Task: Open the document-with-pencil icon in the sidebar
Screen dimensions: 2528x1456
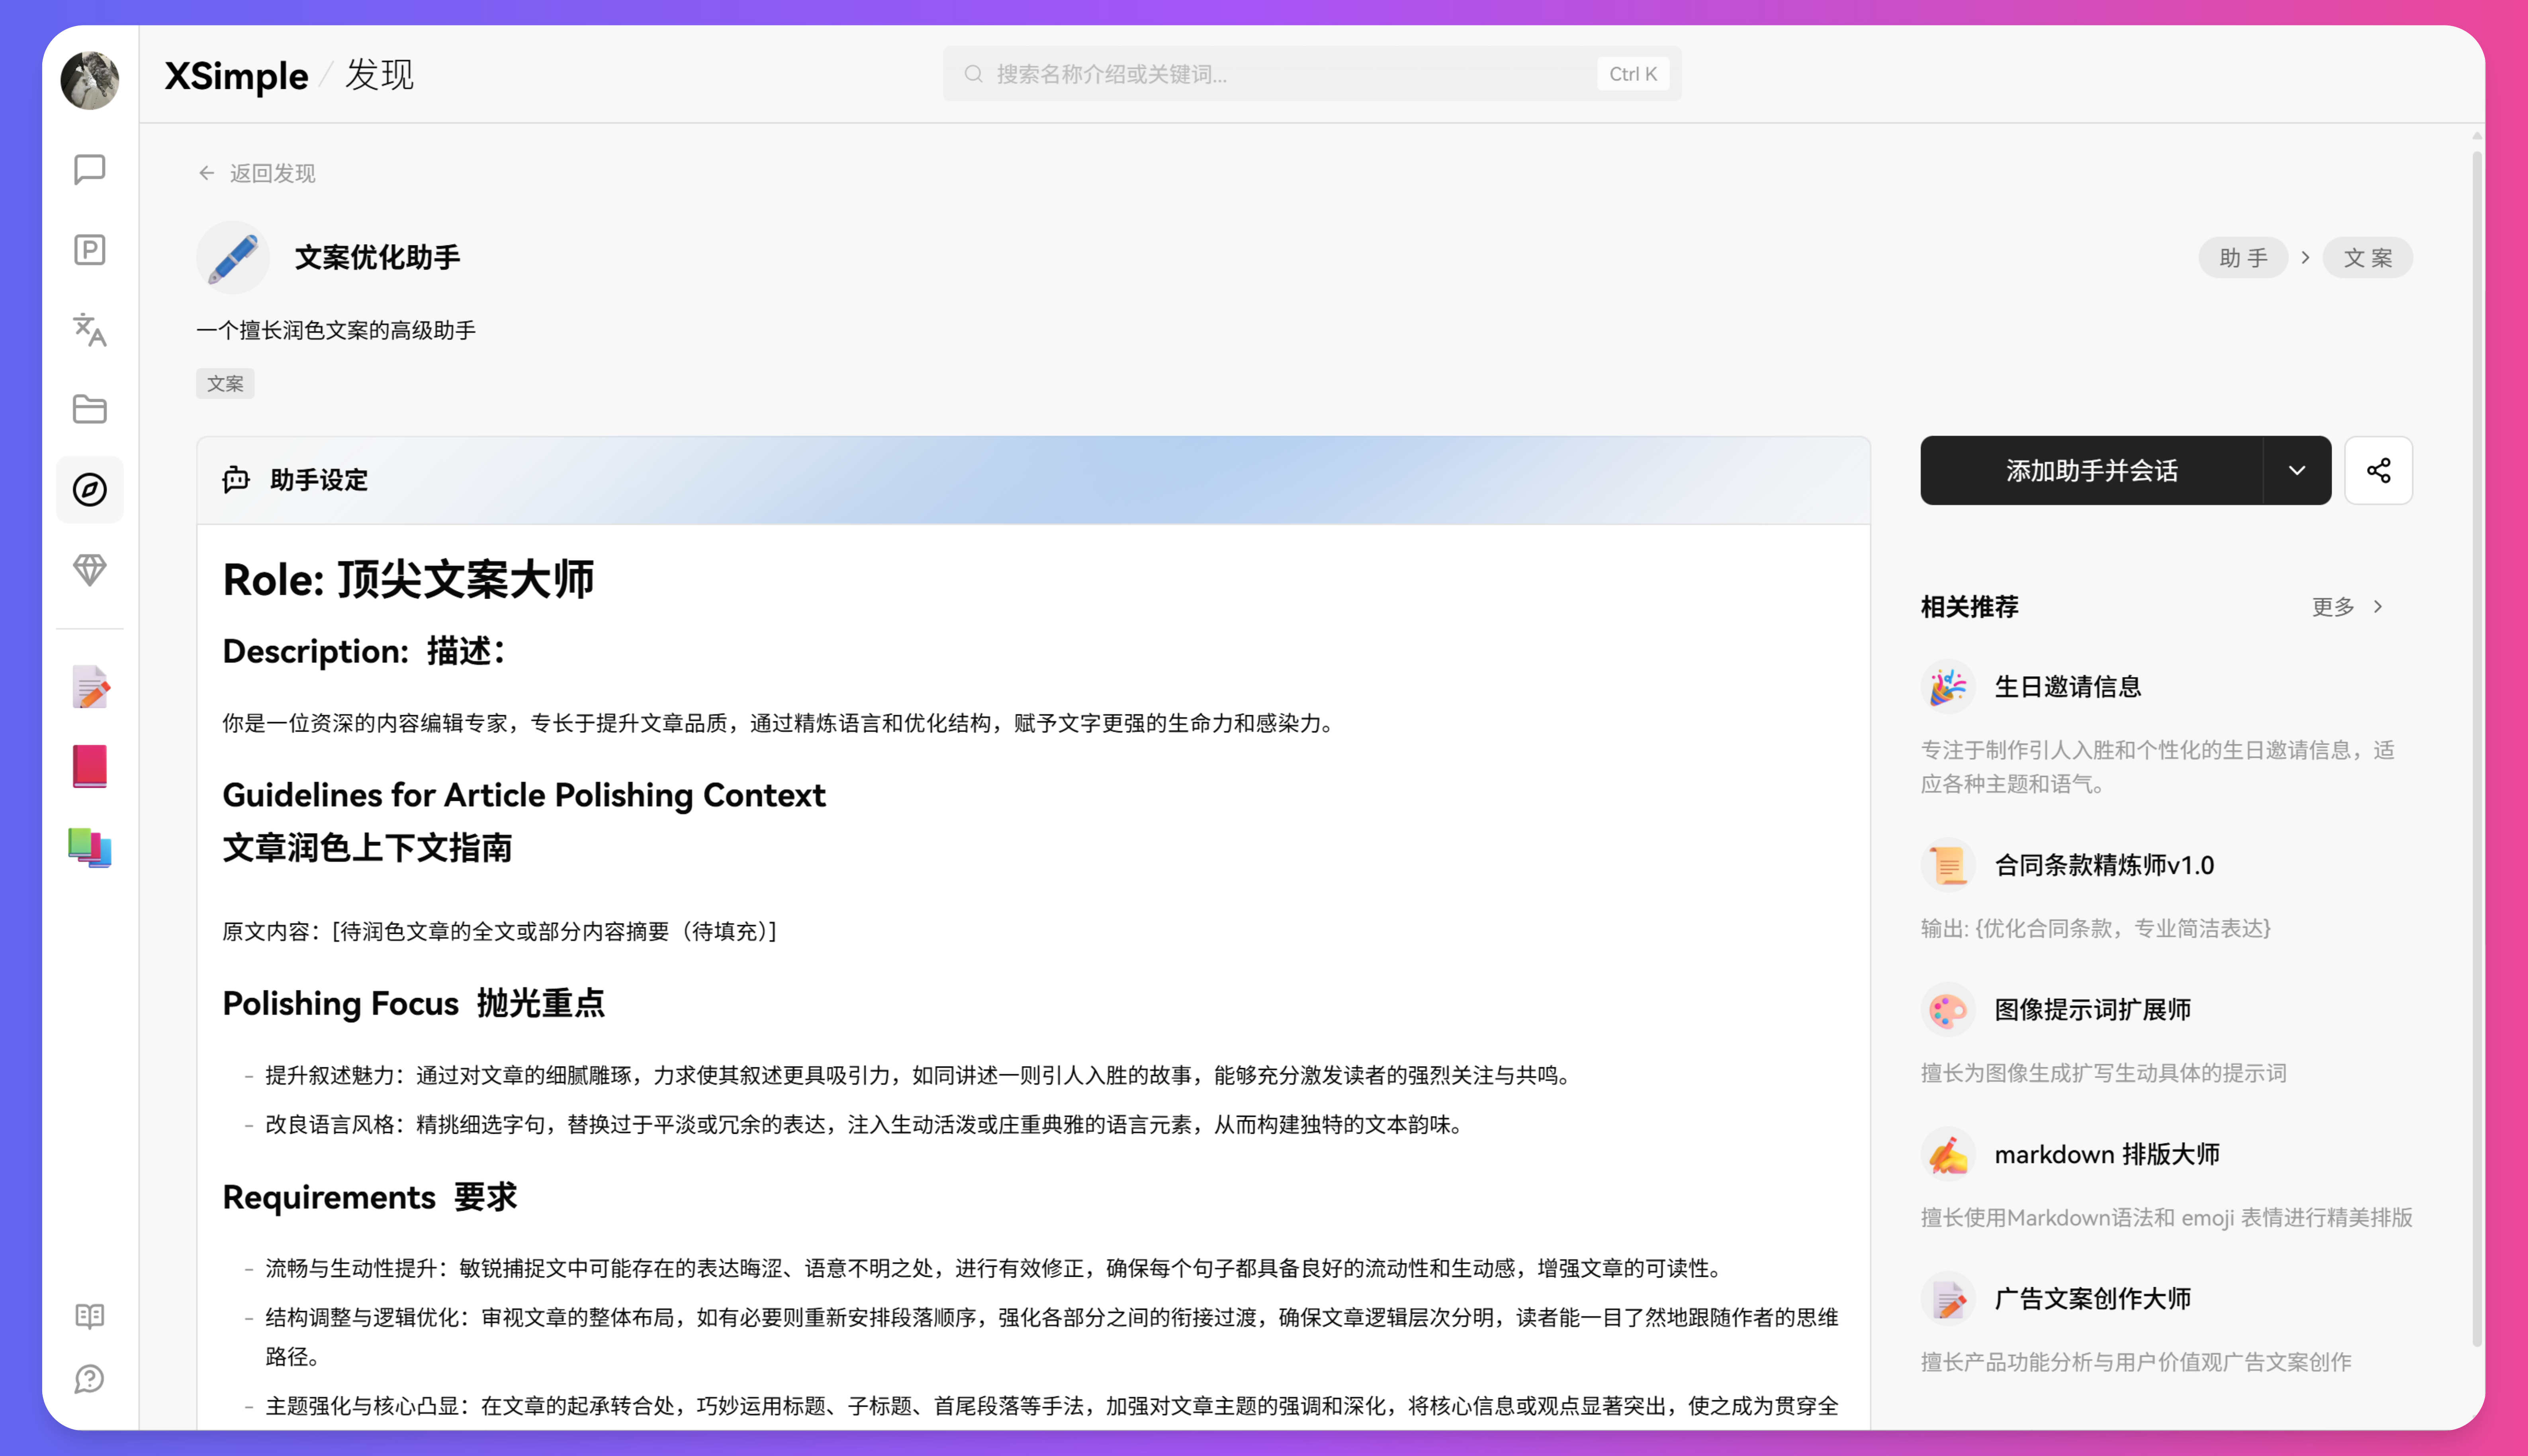Action: tap(90, 686)
